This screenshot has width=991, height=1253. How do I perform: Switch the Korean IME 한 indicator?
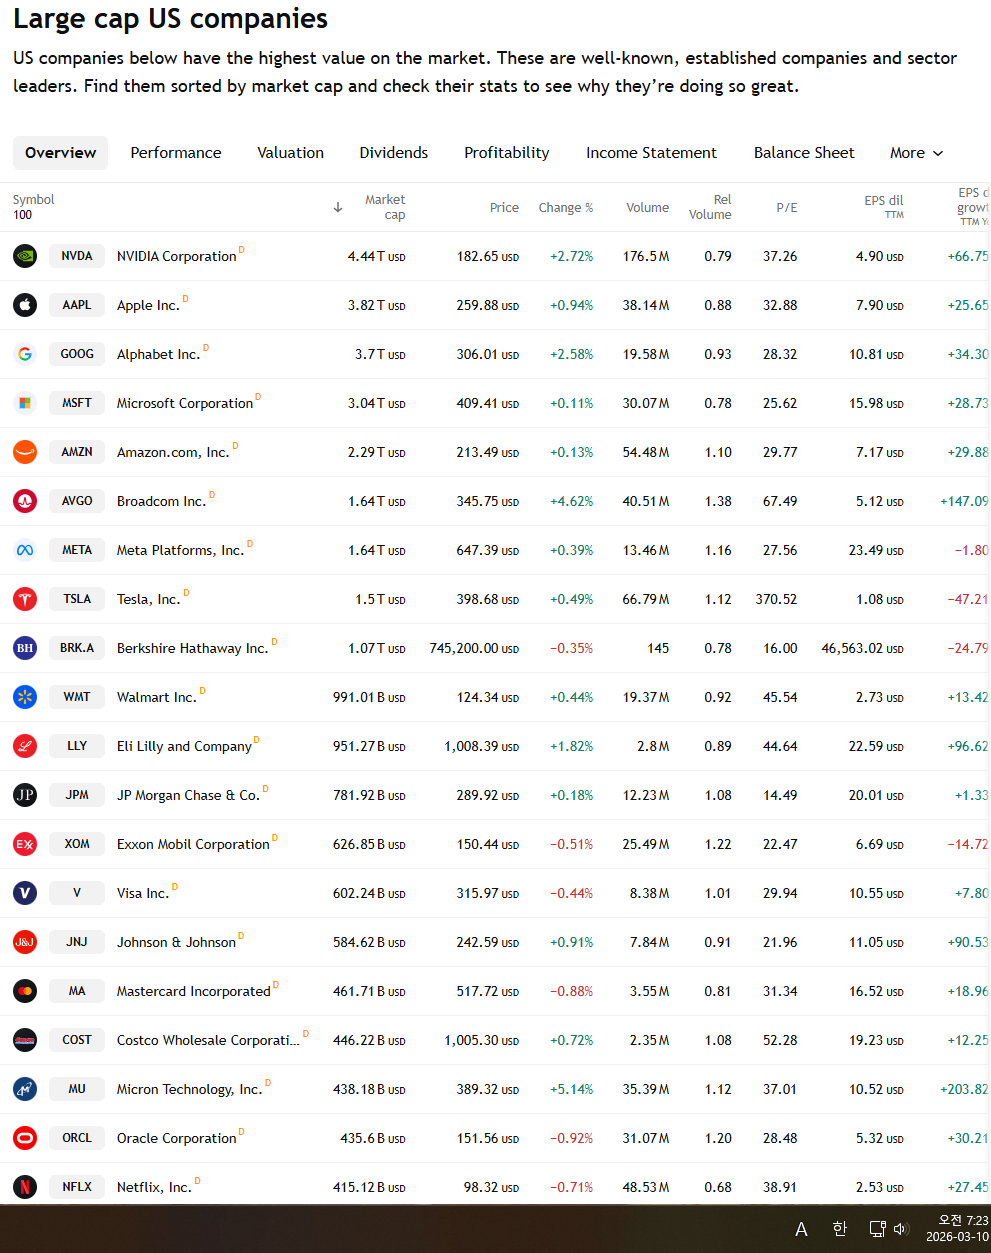(839, 1229)
